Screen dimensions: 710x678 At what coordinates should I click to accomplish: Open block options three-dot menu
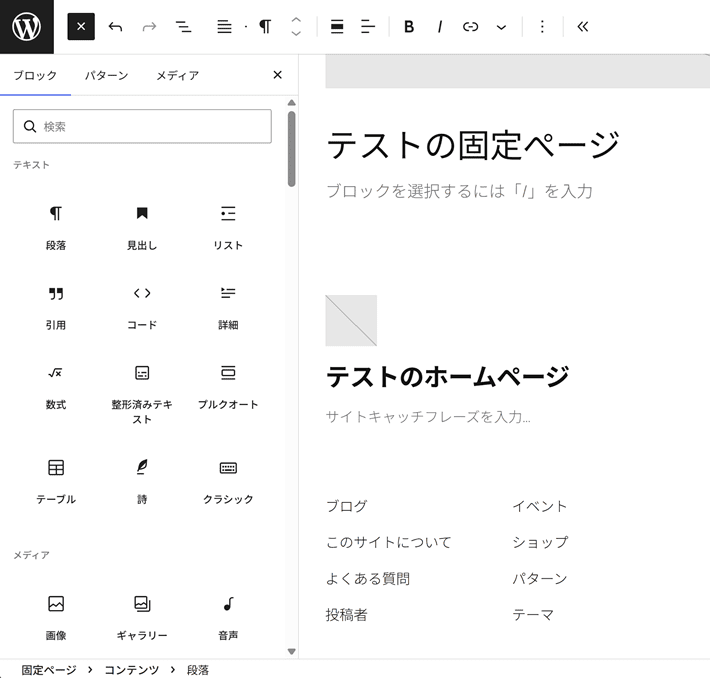[542, 27]
